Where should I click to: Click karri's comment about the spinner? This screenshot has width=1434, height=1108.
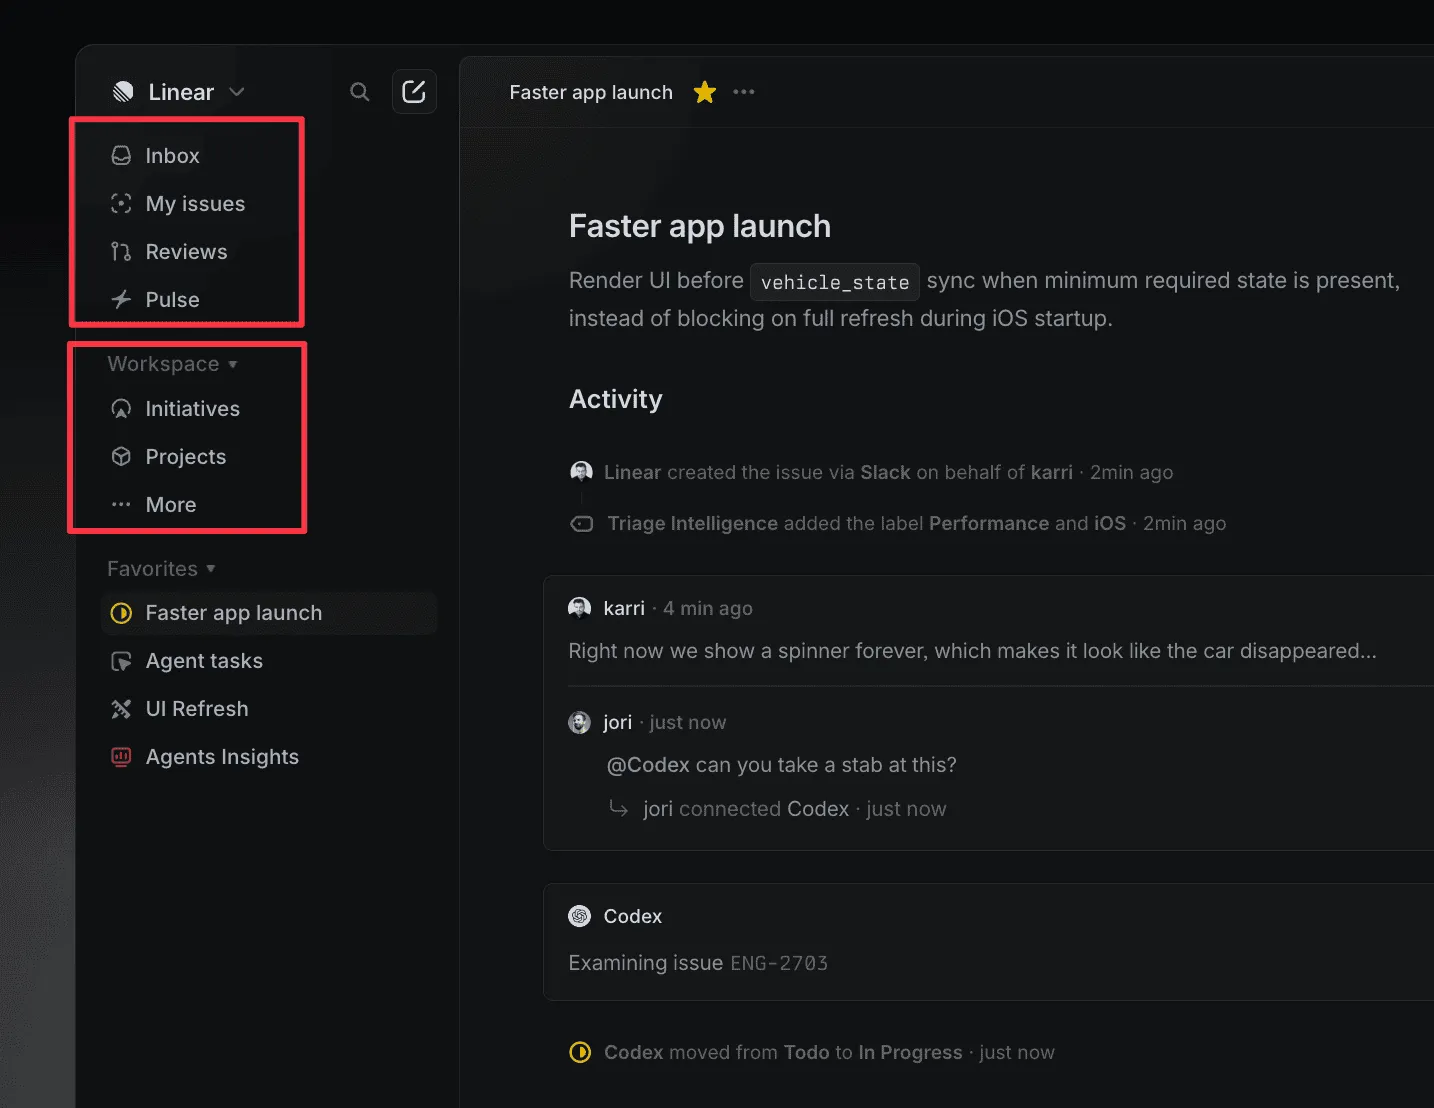(973, 651)
